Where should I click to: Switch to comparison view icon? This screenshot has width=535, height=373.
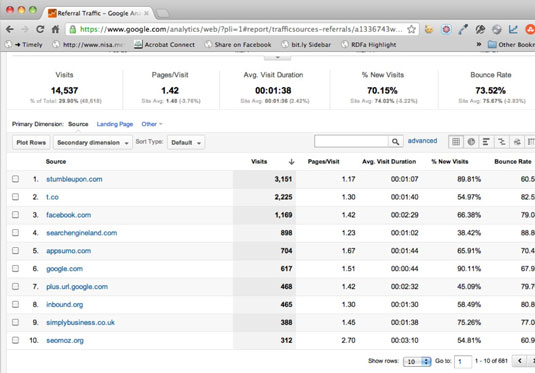pyautogui.click(x=502, y=142)
